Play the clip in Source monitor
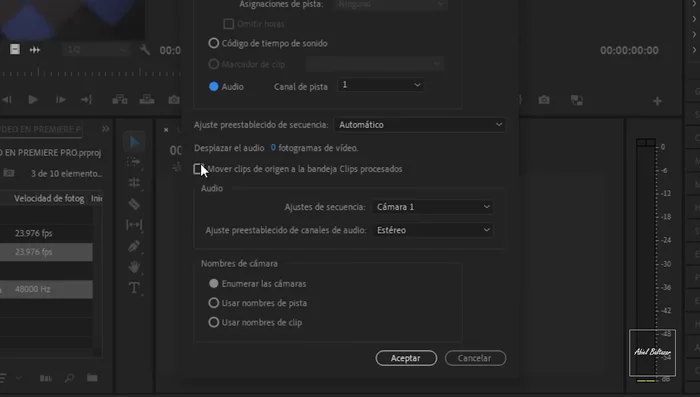Viewport: 700px width, 397px height. click(33, 99)
